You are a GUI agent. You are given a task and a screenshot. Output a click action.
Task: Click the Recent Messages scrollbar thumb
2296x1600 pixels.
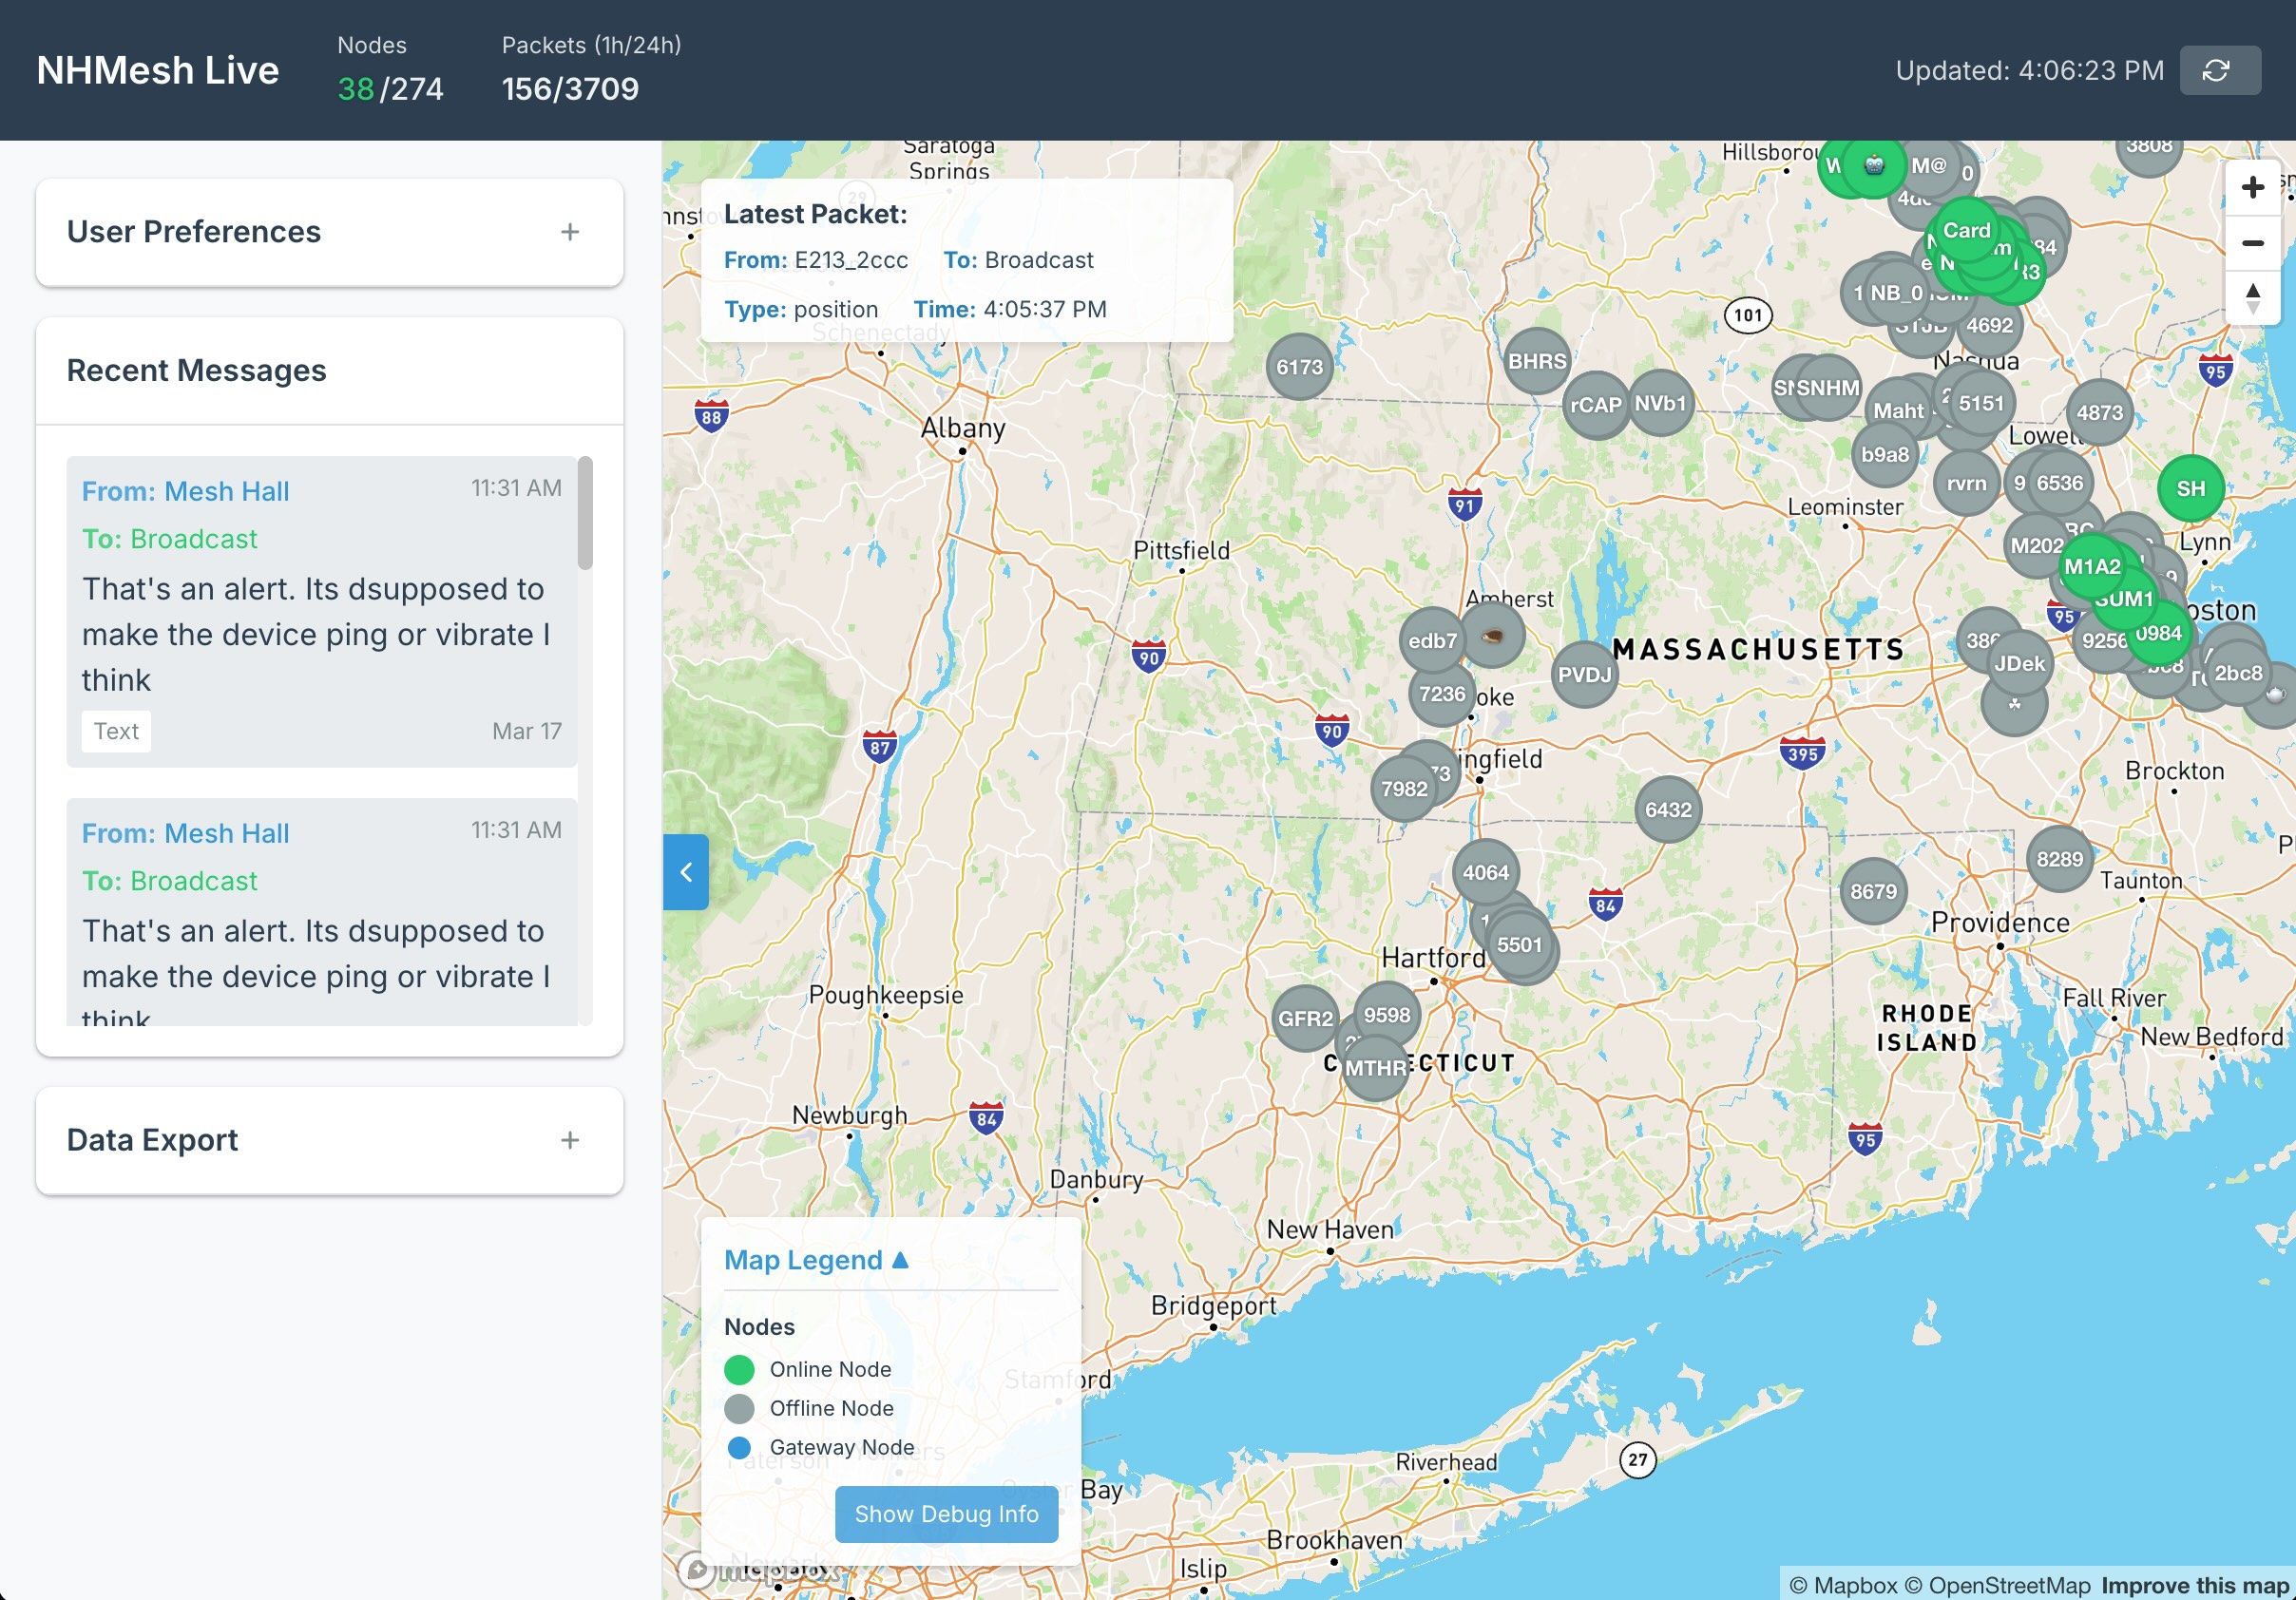pyautogui.click(x=585, y=513)
